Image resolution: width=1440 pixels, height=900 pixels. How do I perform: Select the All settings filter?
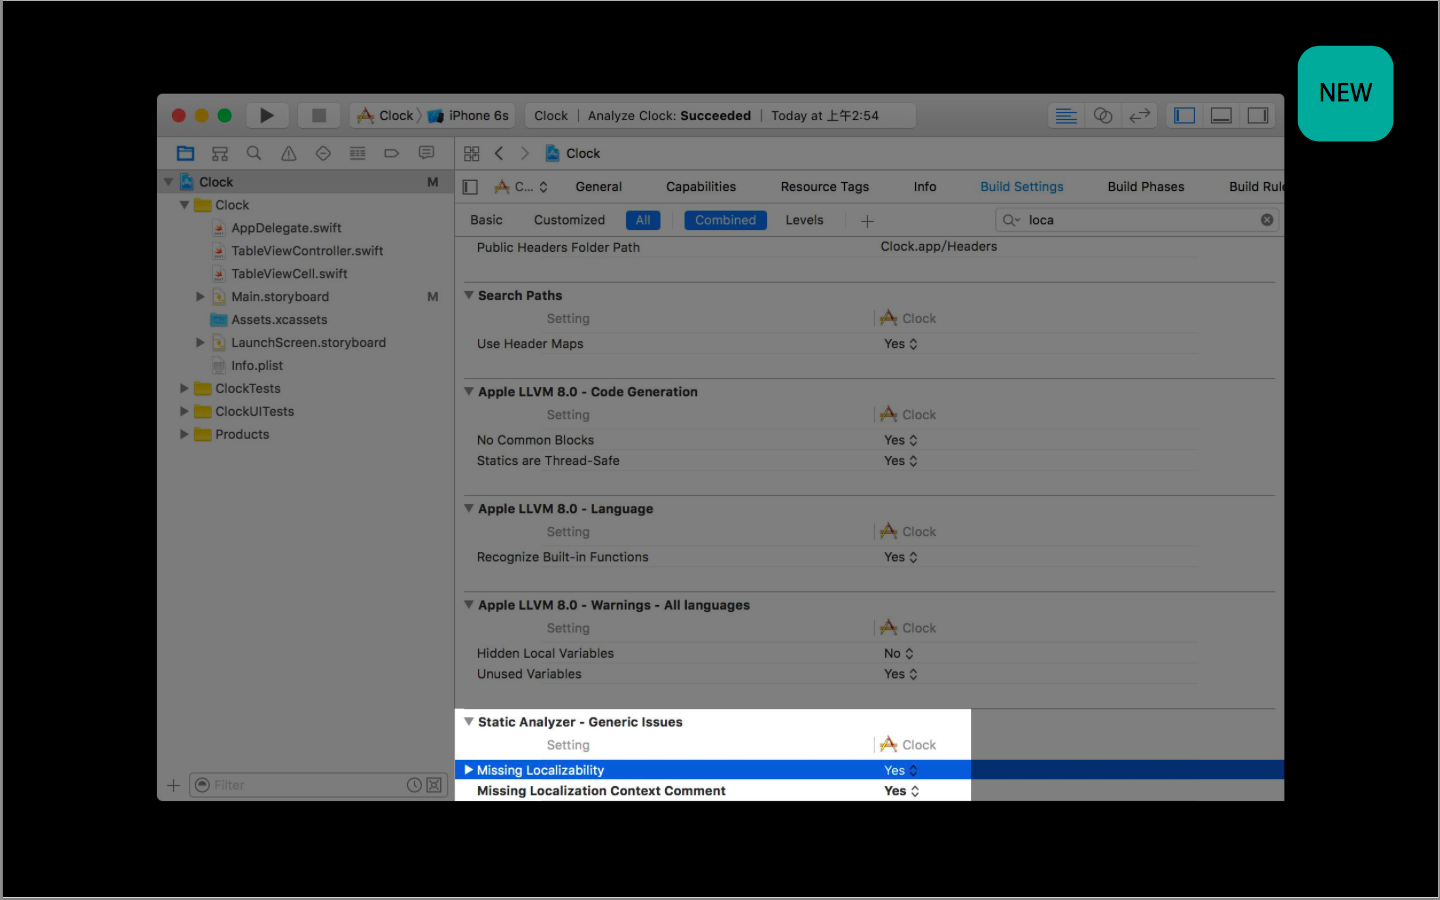[x=643, y=220]
